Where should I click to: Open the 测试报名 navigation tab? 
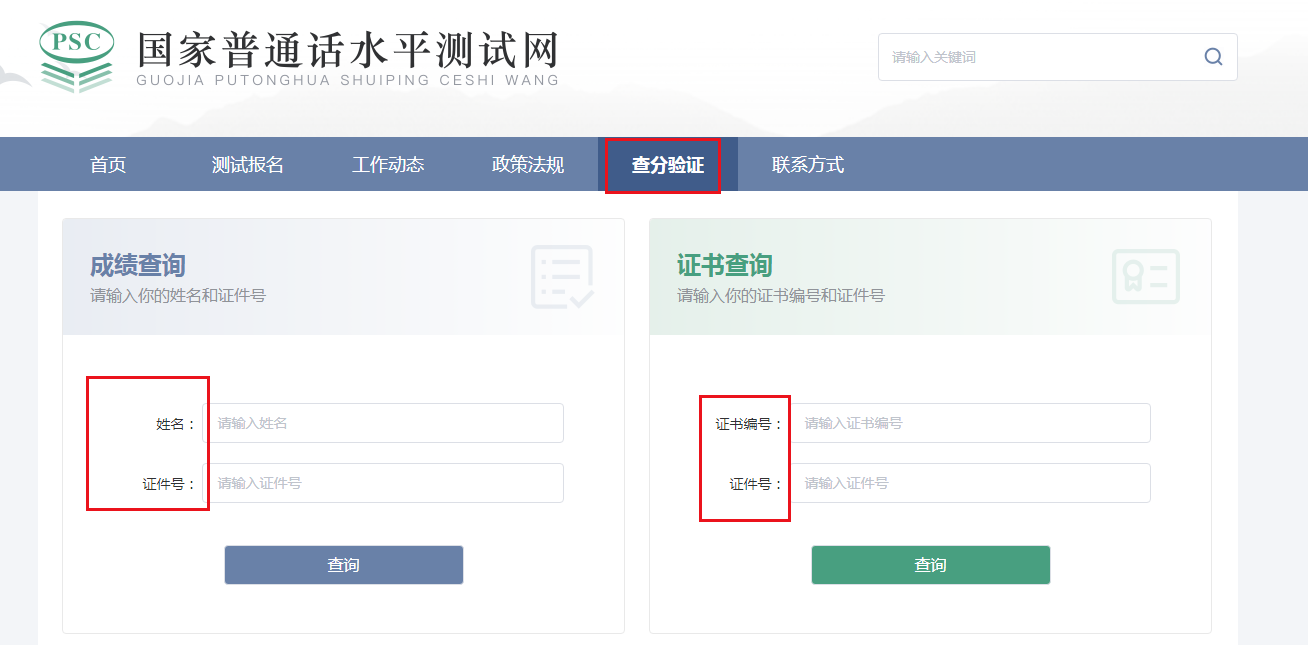click(x=246, y=164)
